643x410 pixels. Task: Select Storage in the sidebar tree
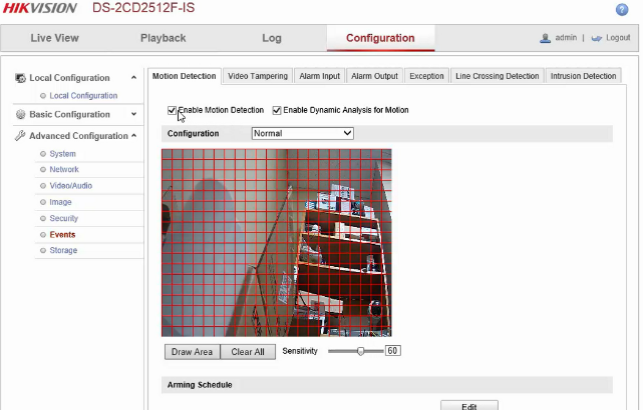coord(63,251)
